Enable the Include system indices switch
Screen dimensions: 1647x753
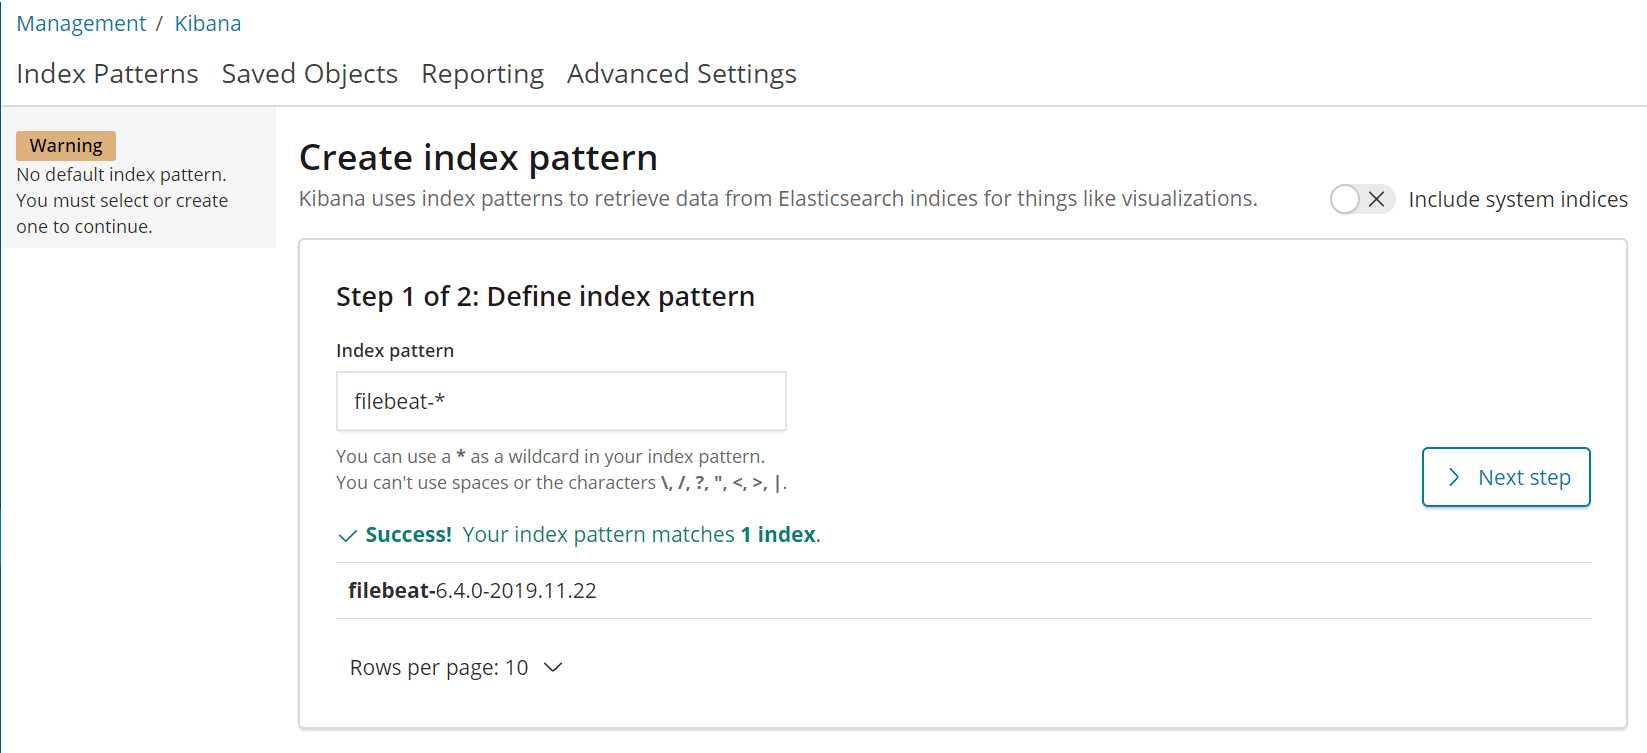pyautogui.click(x=1361, y=199)
